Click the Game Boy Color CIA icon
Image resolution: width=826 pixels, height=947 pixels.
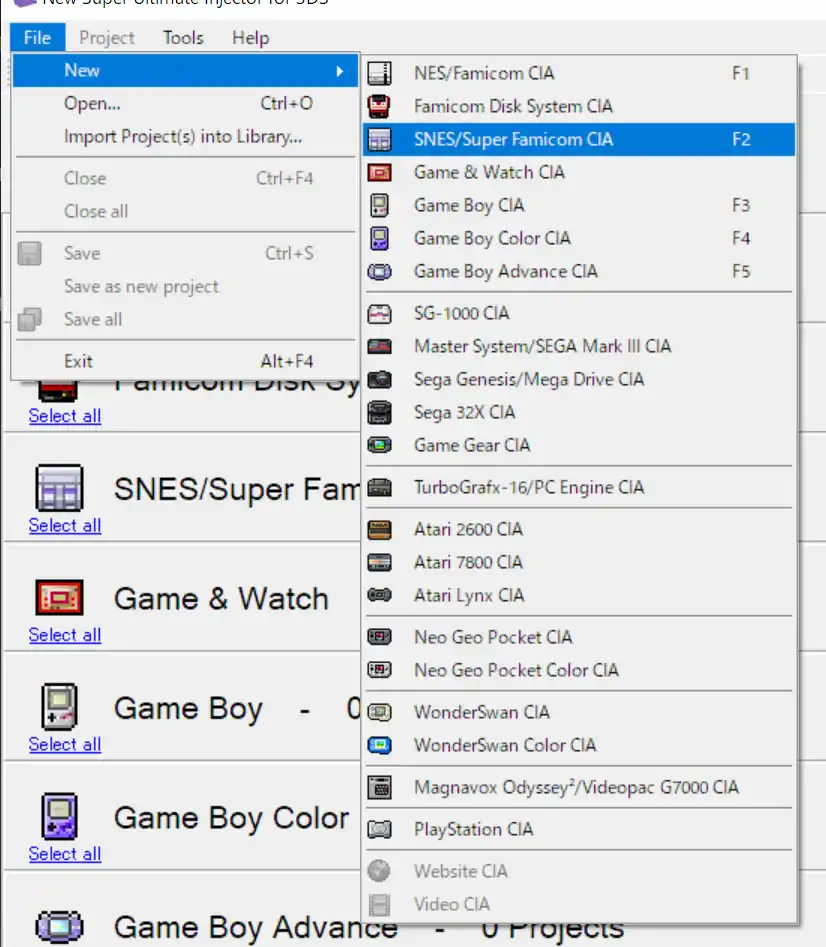point(379,238)
